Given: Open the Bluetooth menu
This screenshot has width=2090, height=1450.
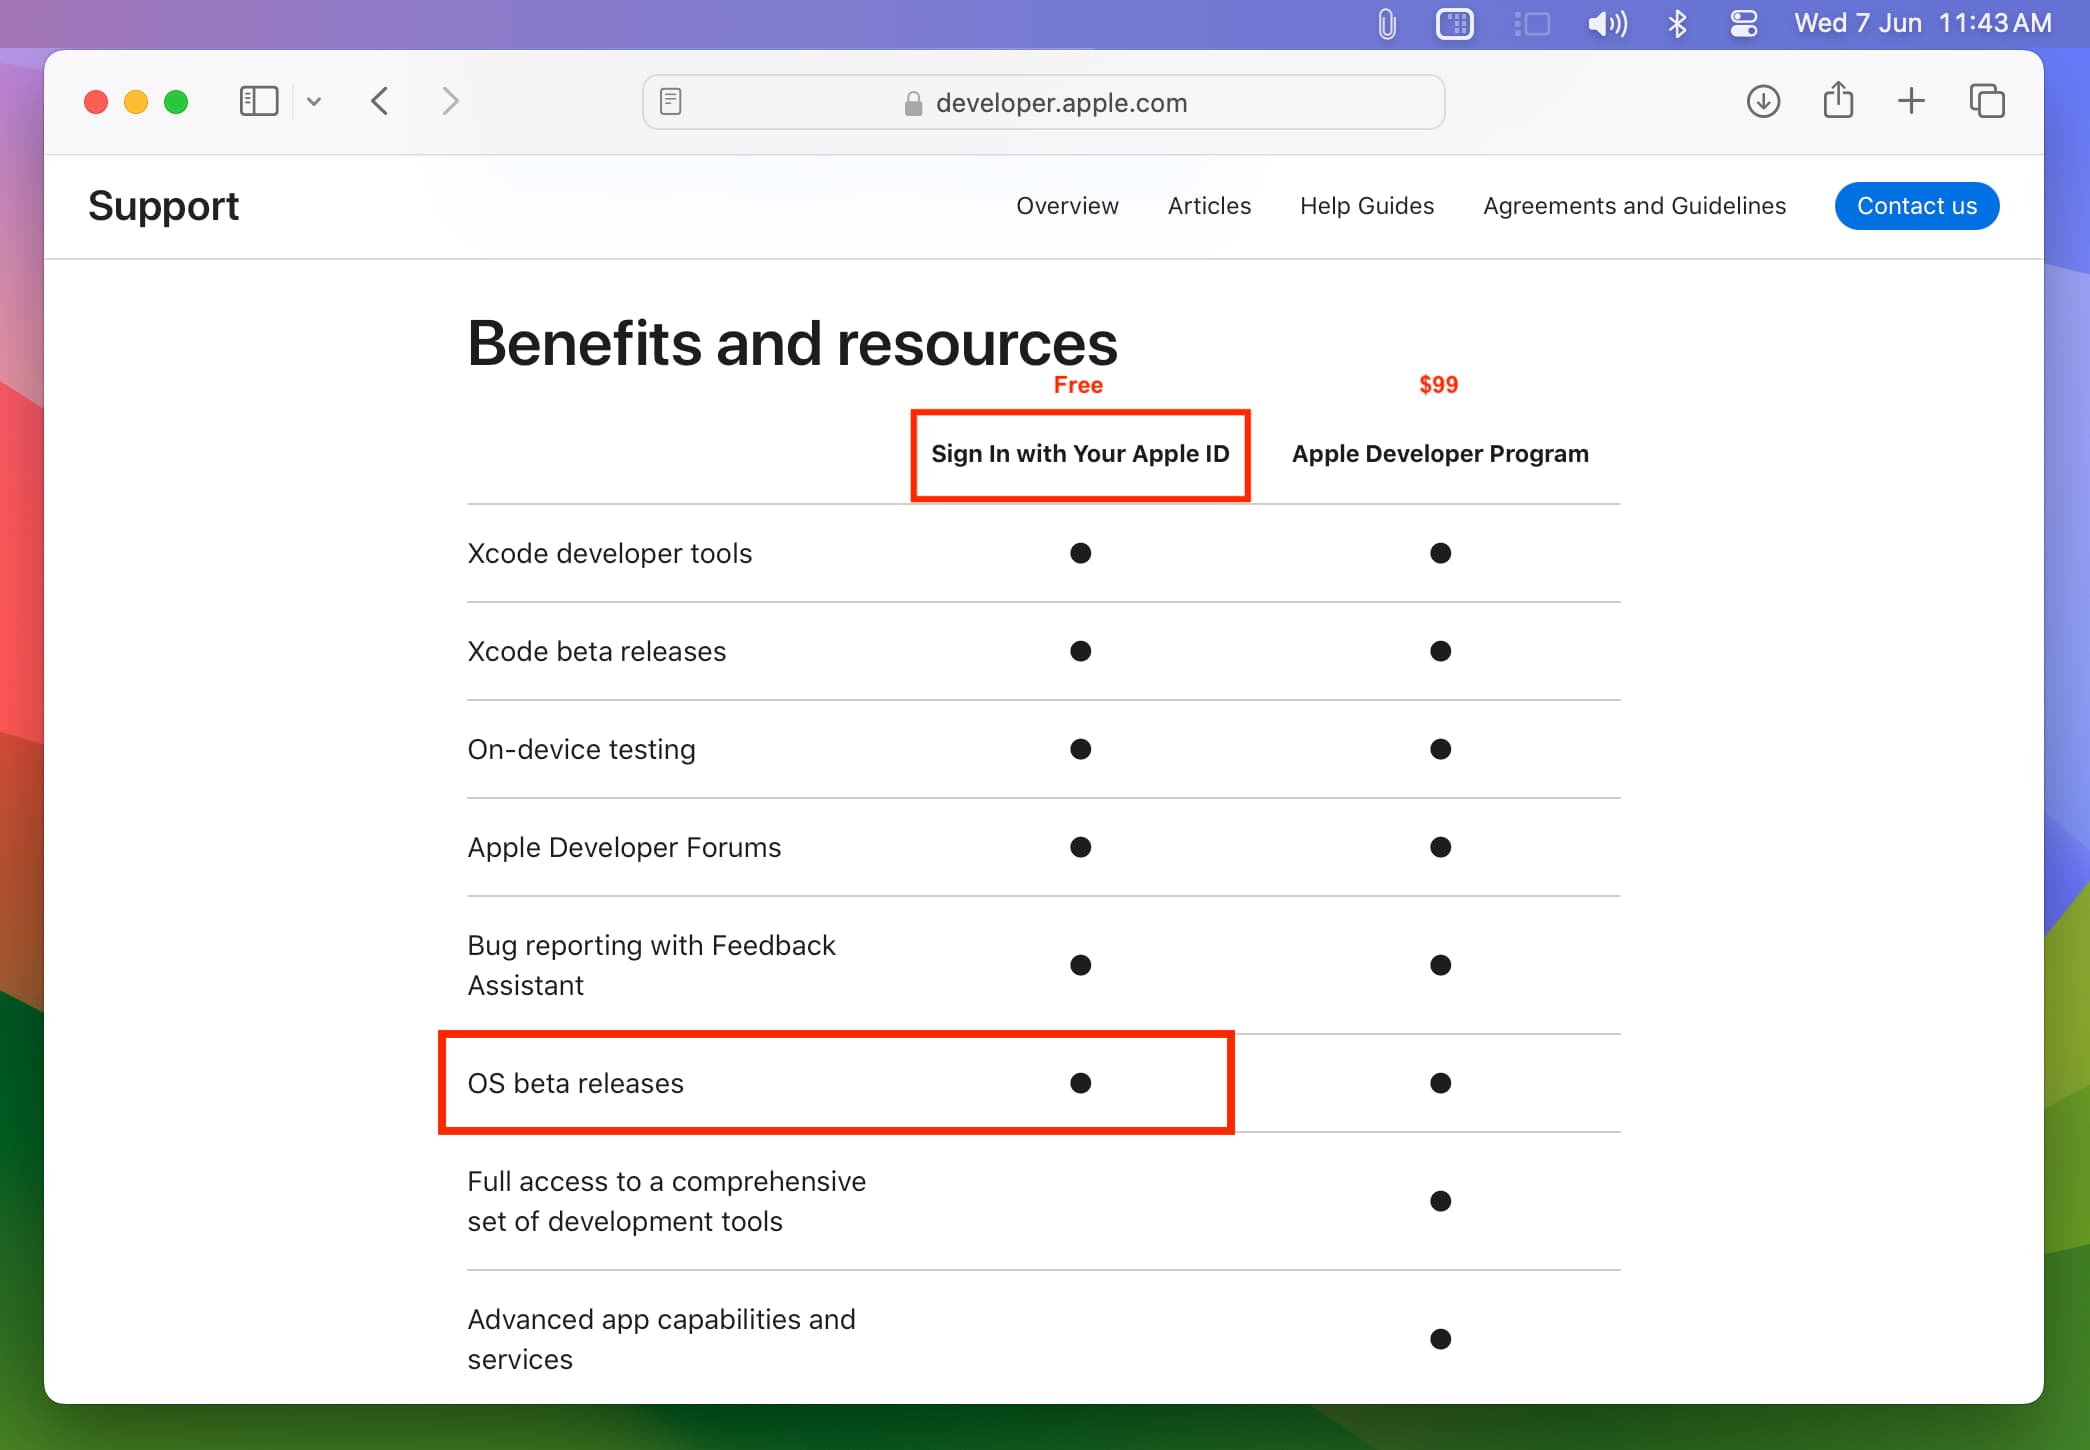Looking at the screenshot, I should [1677, 23].
